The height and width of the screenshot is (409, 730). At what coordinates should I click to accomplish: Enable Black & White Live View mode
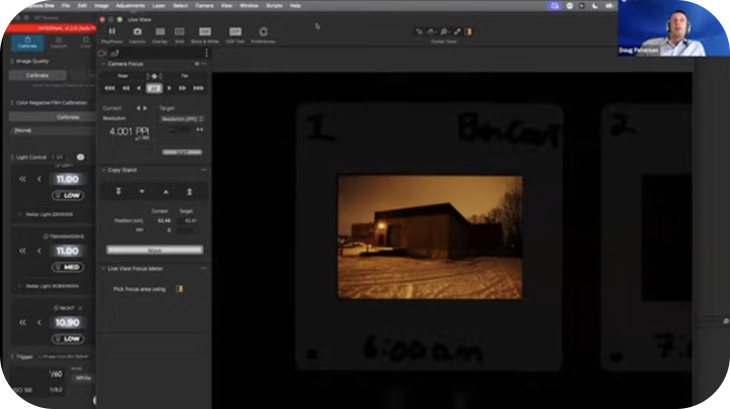pos(205,32)
